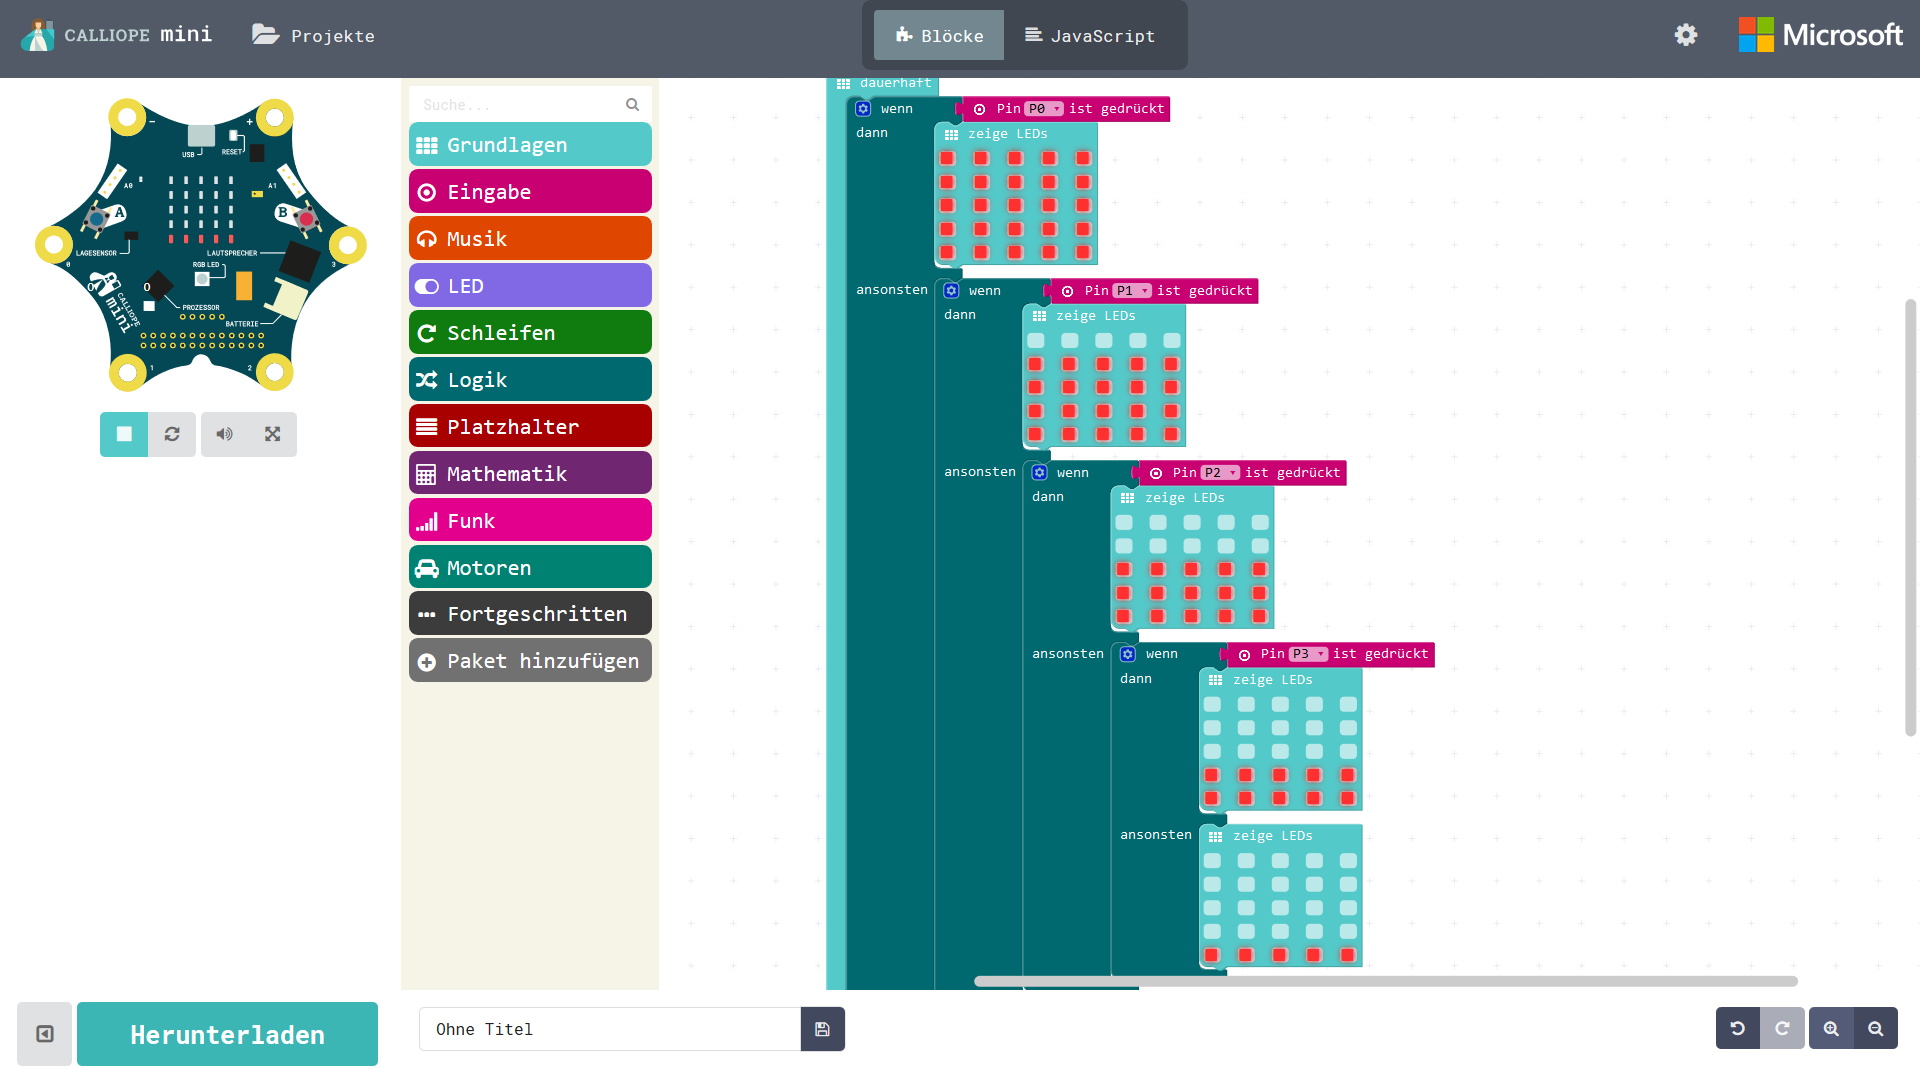Select the dauerhaft forever block
The height and width of the screenshot is (1068, 1920).
pyautogui.click(x=894, y=83)
